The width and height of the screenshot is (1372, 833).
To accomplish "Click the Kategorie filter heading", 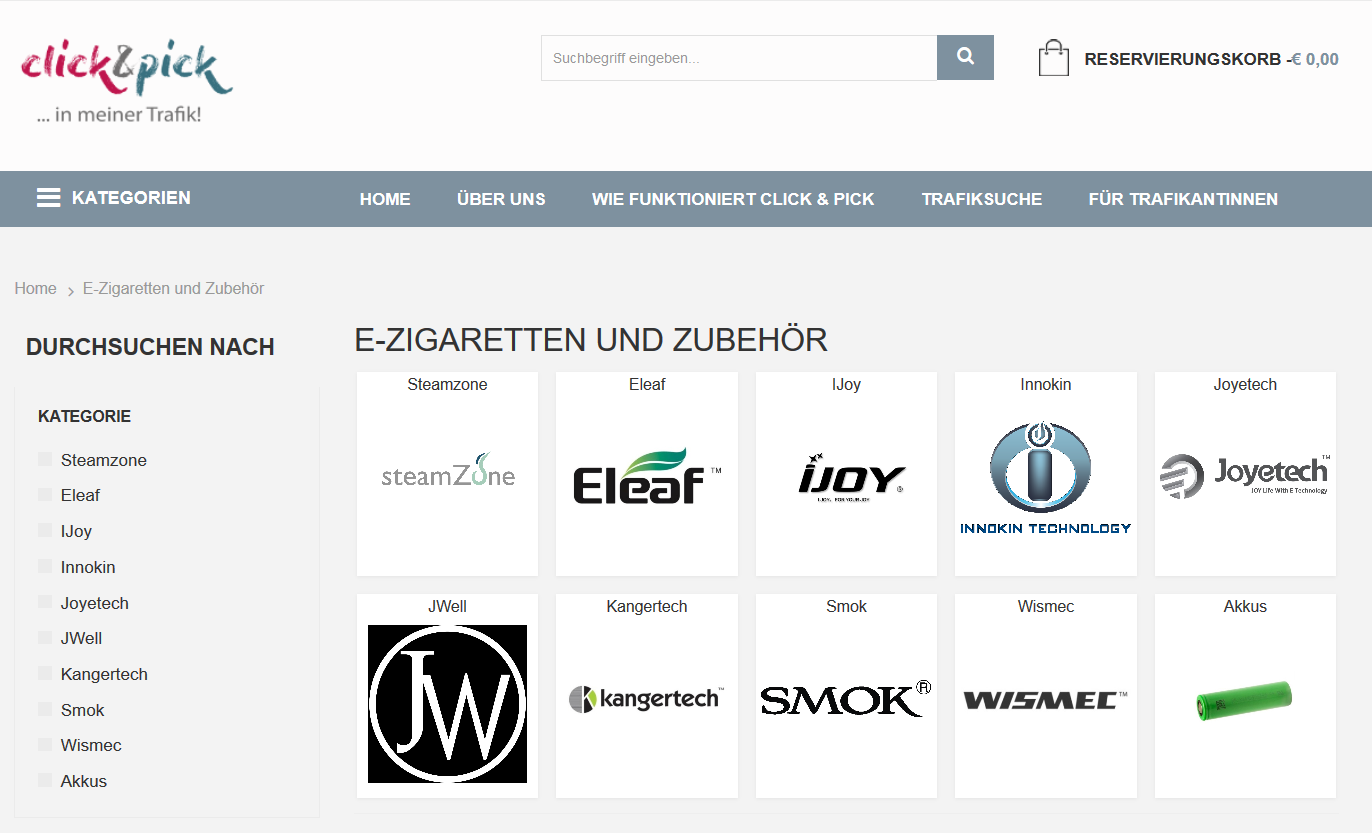I will (84, 416).
